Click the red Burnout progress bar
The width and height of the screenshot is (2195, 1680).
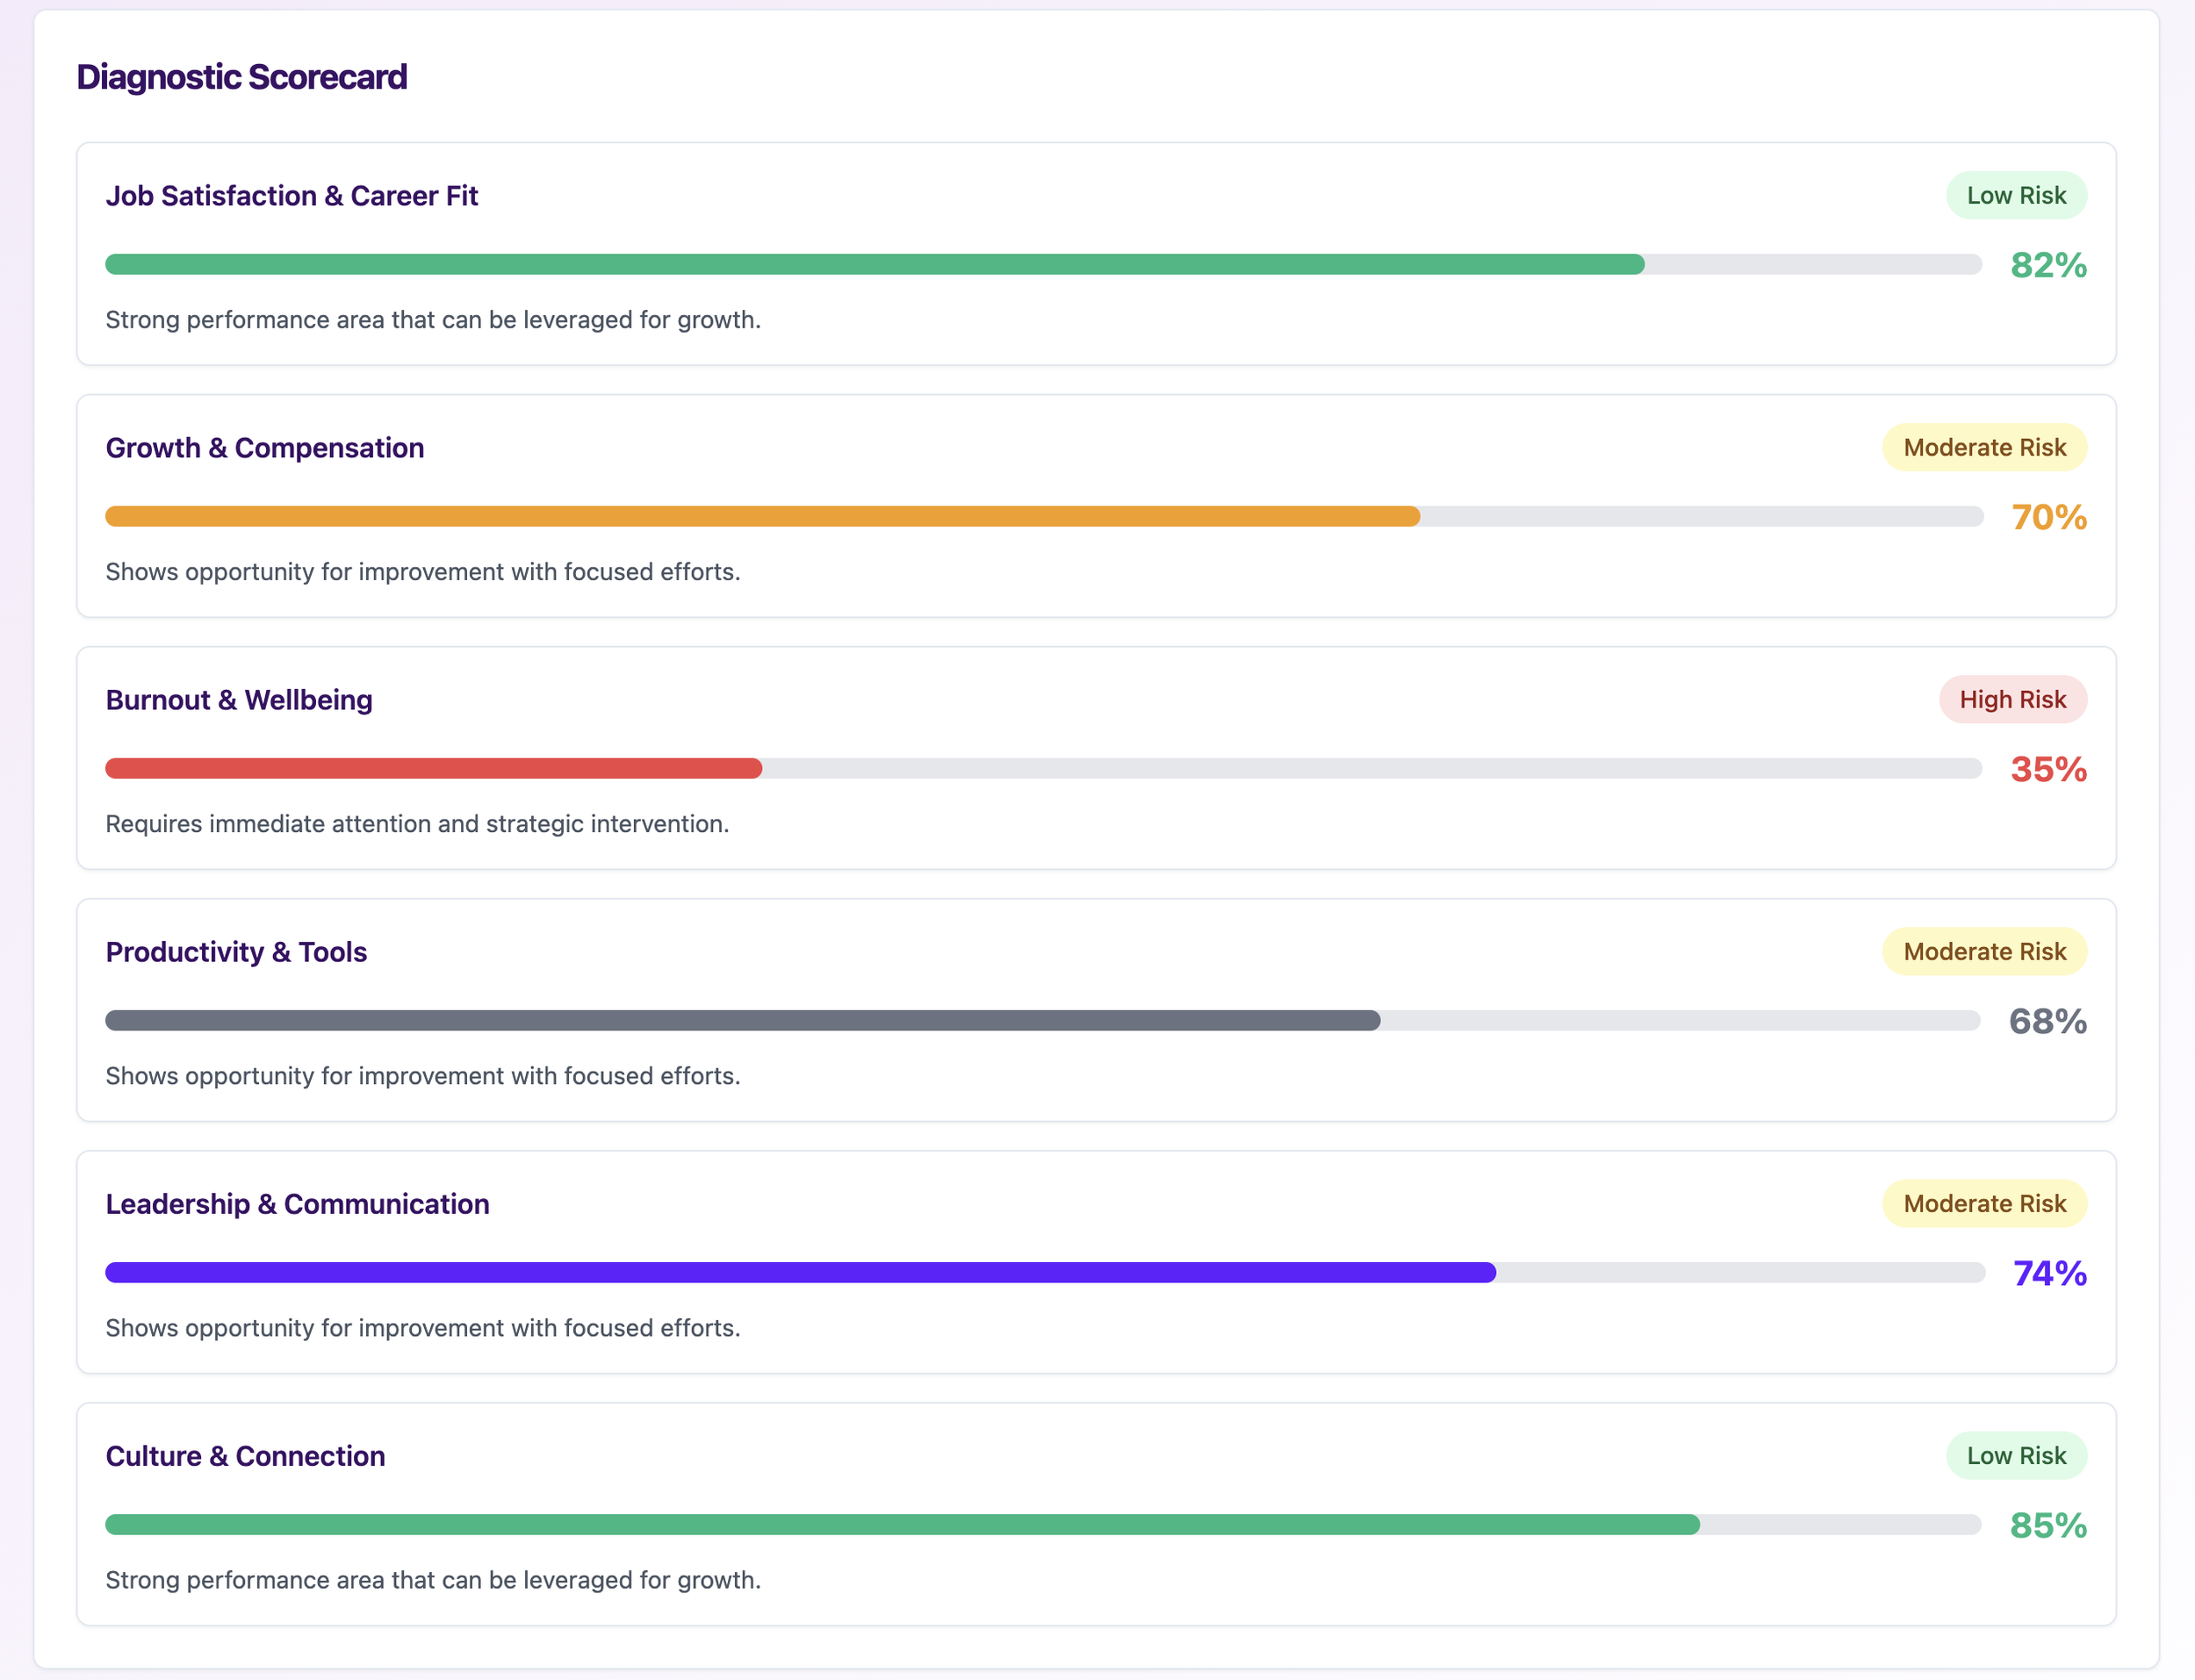pyautogui.click(x=433, y=769)
